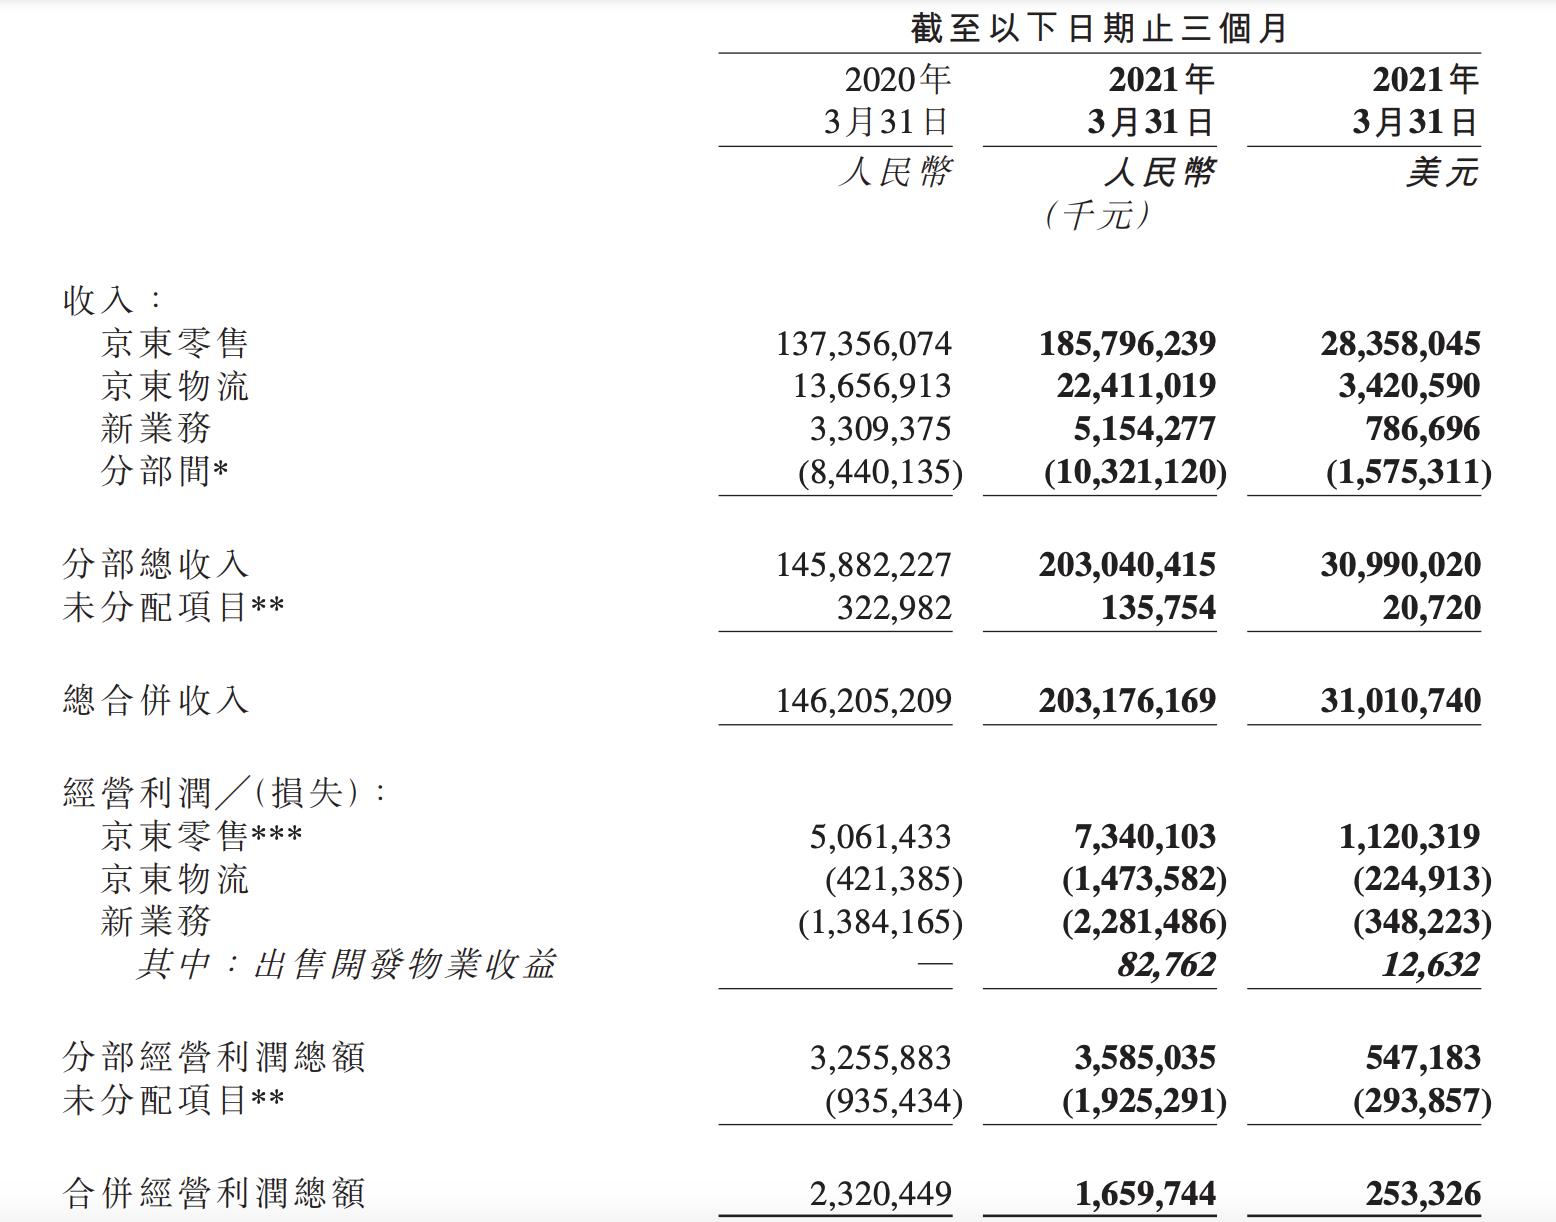Click the 經營利潤／(損失)： section heading
This screenshot has height=1222, width=1556.
(226, 793)
